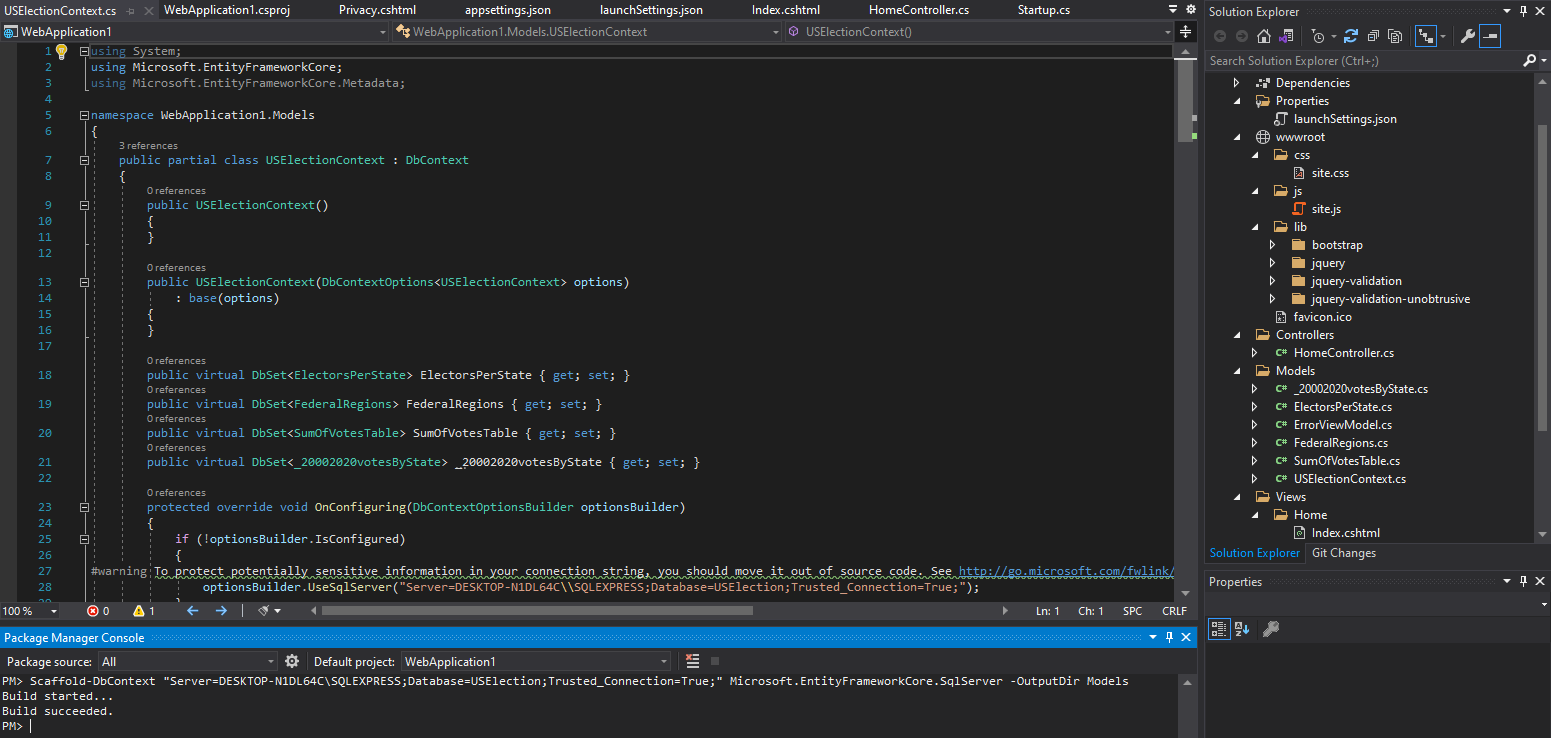1551x738 pixels.
Task: Click the Home icon in Solution Explorer
Action: [1263, 34]
